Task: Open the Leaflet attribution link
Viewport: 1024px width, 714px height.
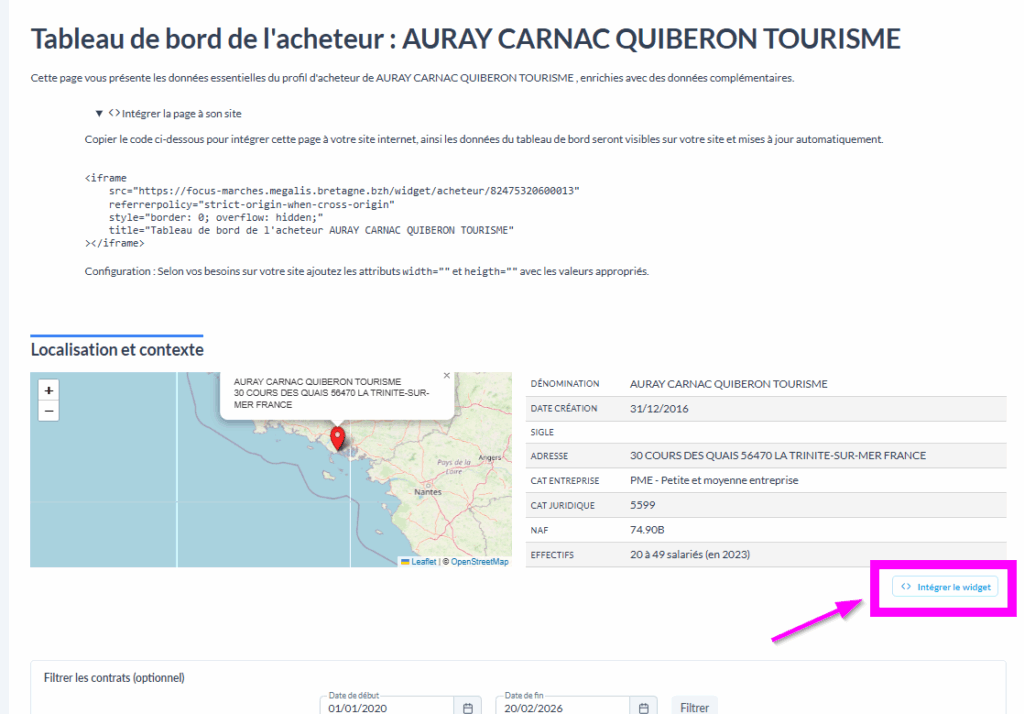Action: [423, 562]
